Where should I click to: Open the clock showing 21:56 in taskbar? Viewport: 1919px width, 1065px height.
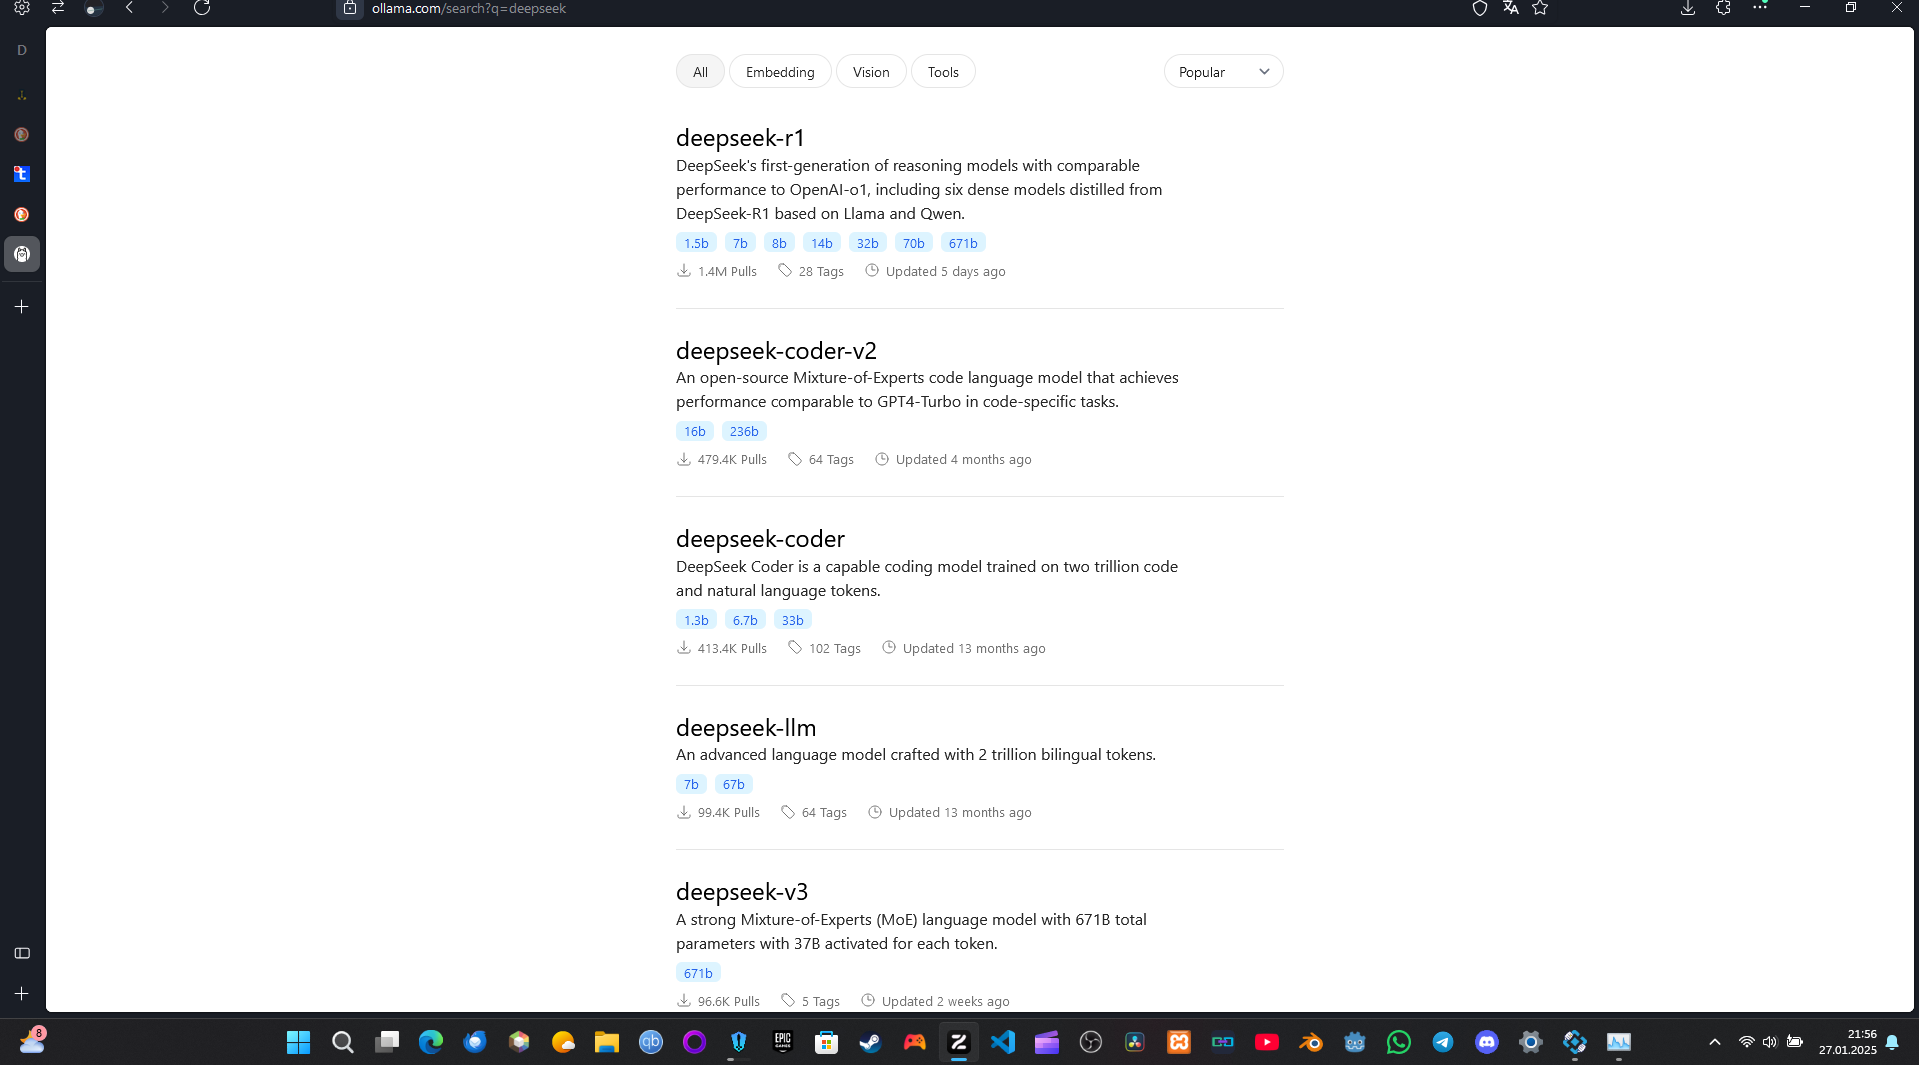click(x=1847, y=1042)
